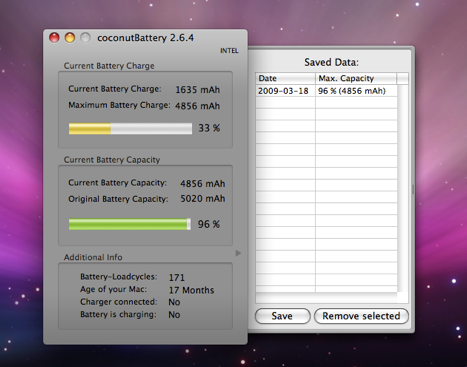The height and width of the screenshot is (367, 467).
Task: Click the Battery-Loadcycles: label
Action: point(119,277)
